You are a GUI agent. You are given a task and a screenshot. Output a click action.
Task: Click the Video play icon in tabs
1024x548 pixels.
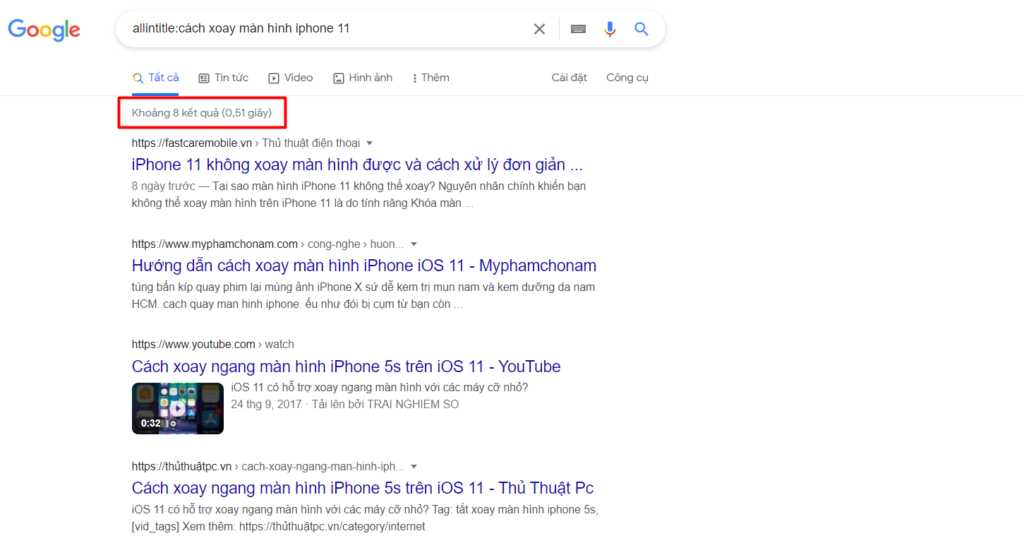tap(274, 78)
